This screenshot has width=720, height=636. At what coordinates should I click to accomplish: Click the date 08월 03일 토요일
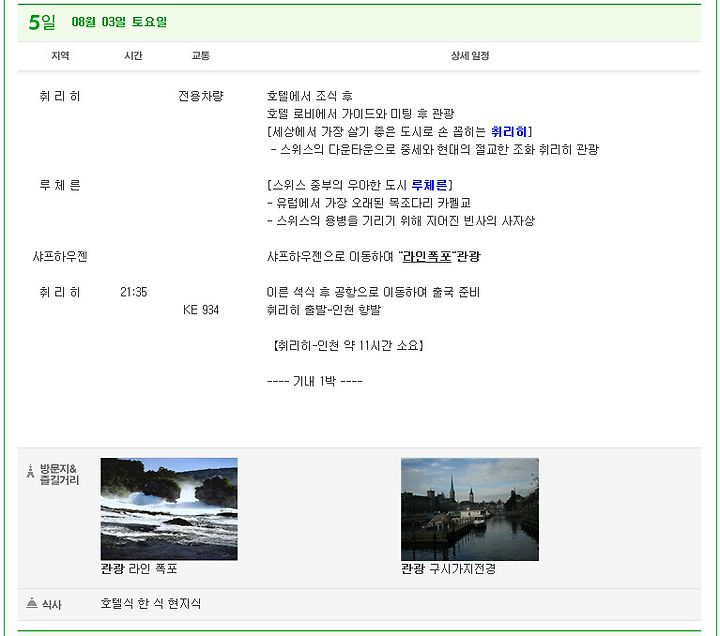(x=119, y=22)
